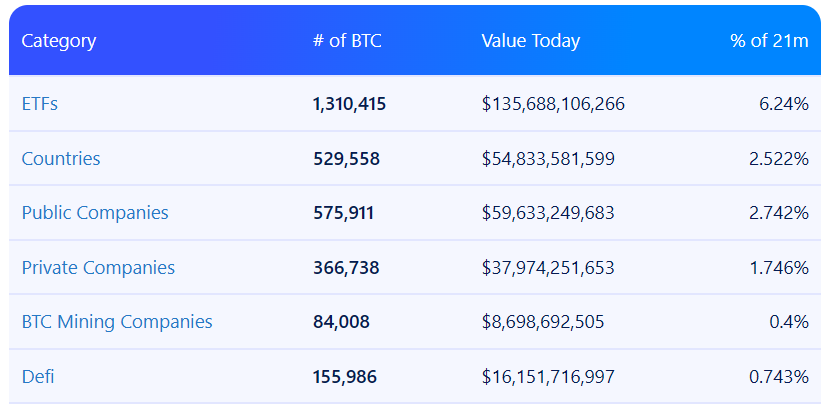Select the Defi category link
Screen dimensions: 834x407
(x=38, y=377)
